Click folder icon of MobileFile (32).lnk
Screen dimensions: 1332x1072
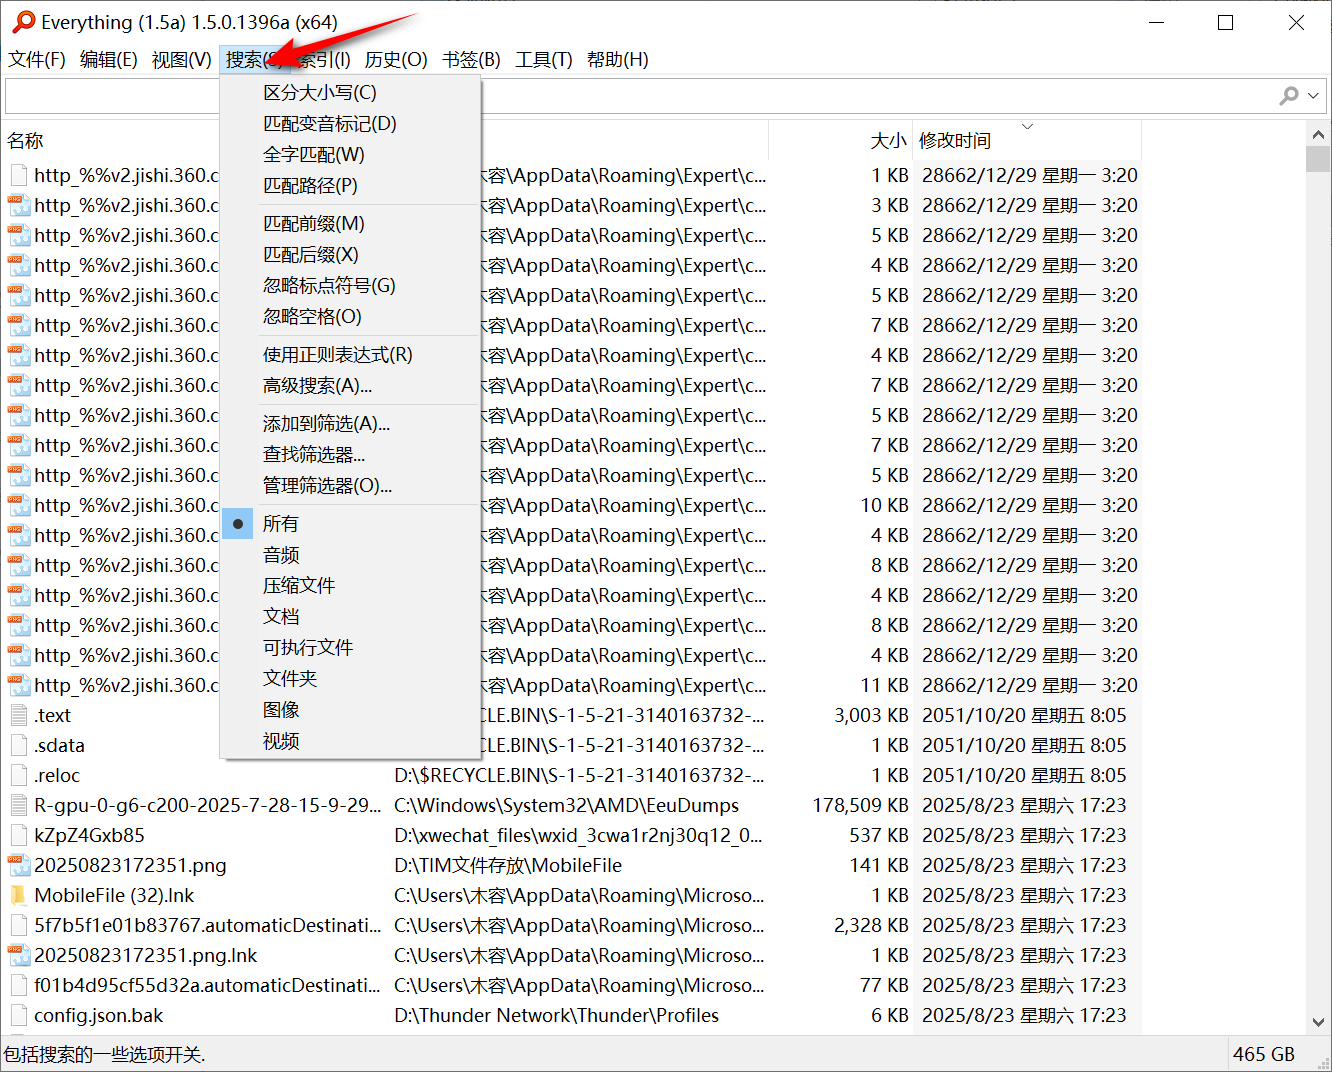(18, 895)
